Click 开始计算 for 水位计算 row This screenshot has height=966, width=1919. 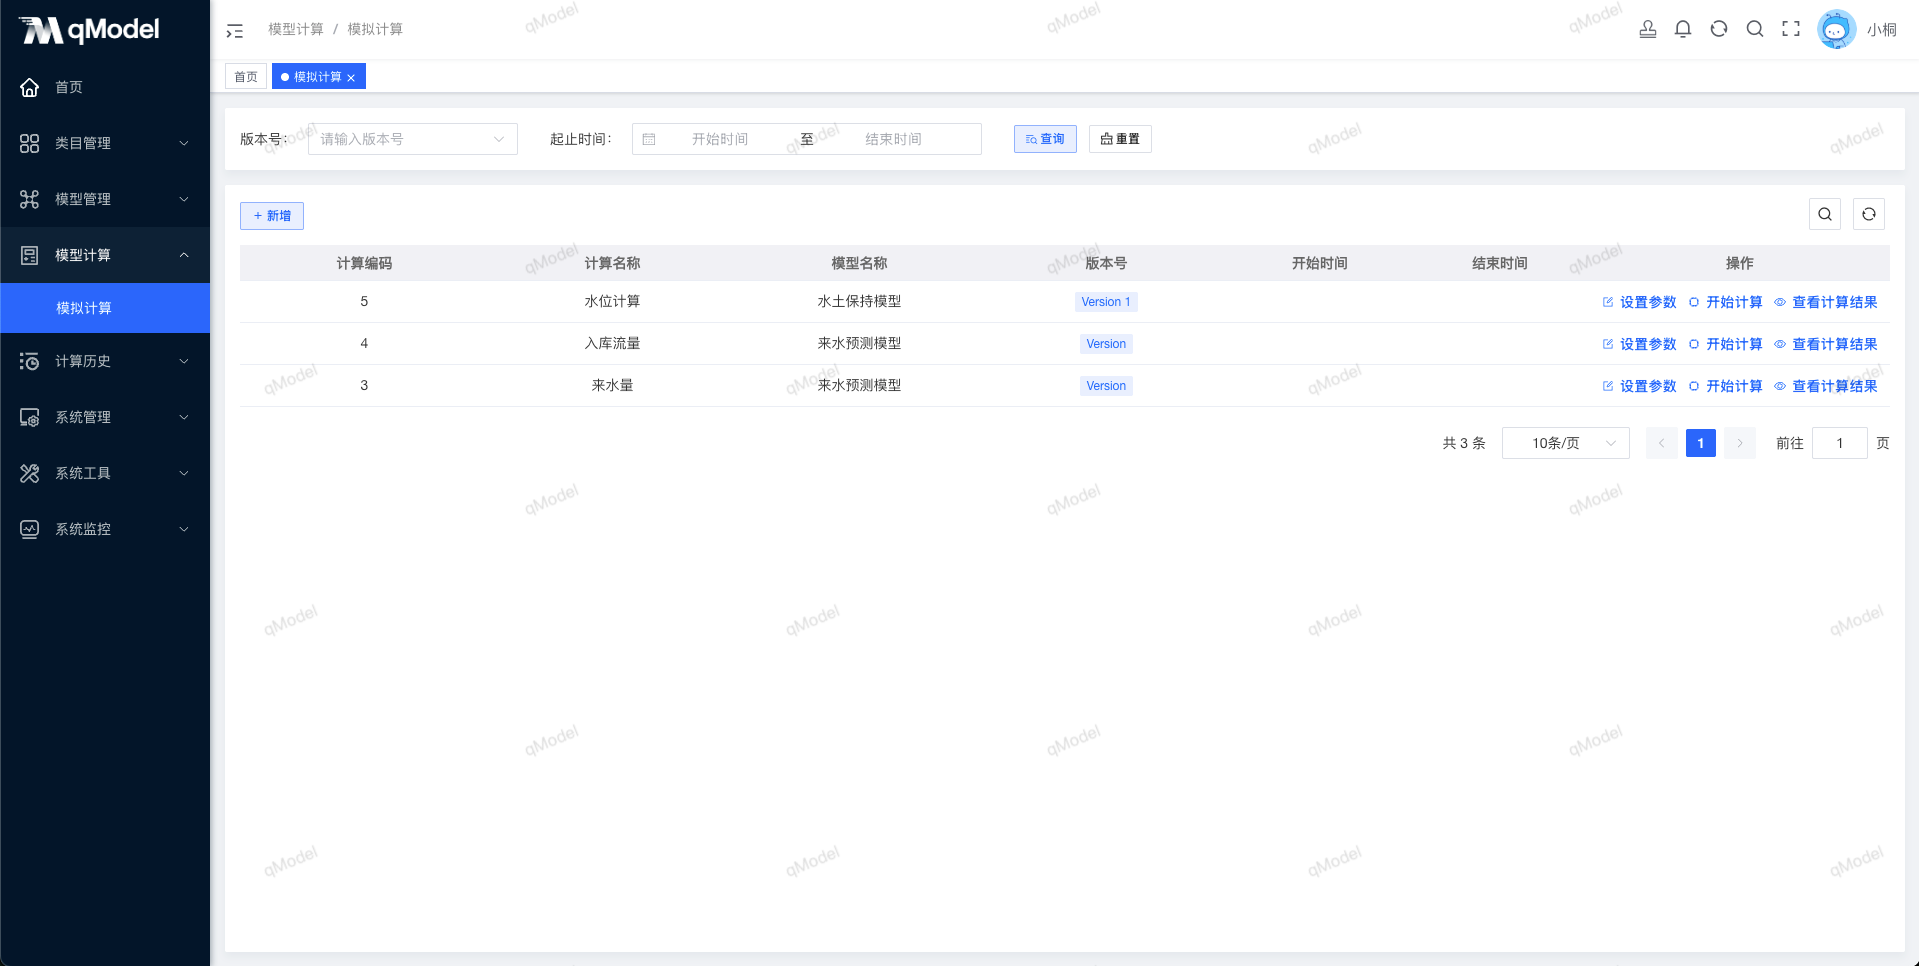click(1725, 302)
